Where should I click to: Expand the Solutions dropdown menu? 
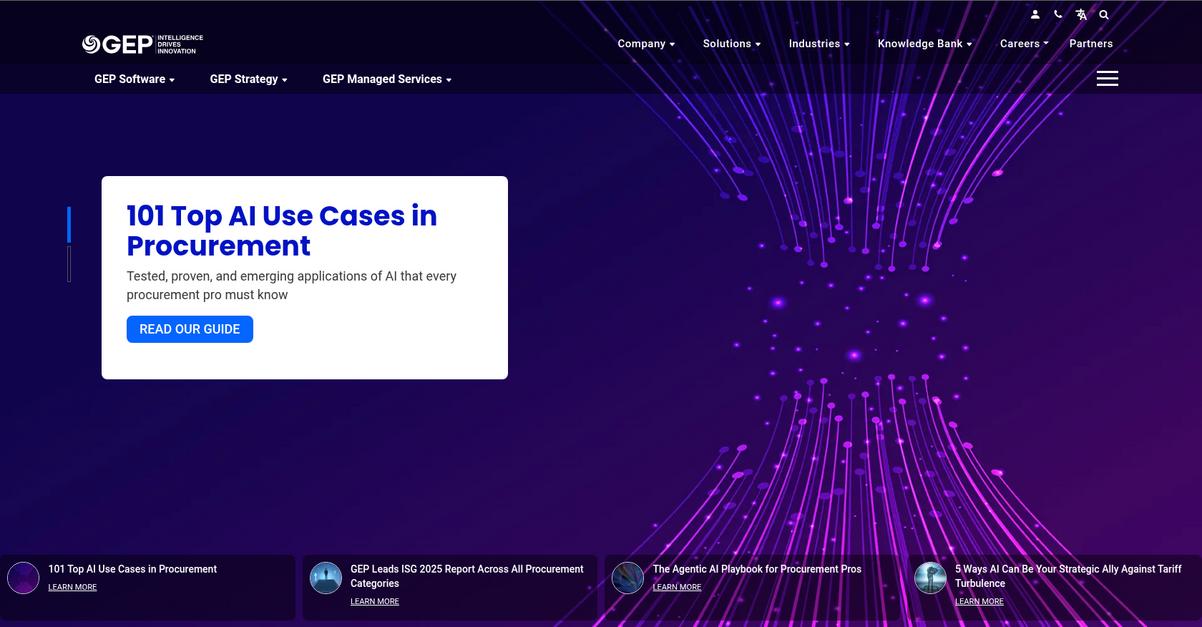[732, 44]
